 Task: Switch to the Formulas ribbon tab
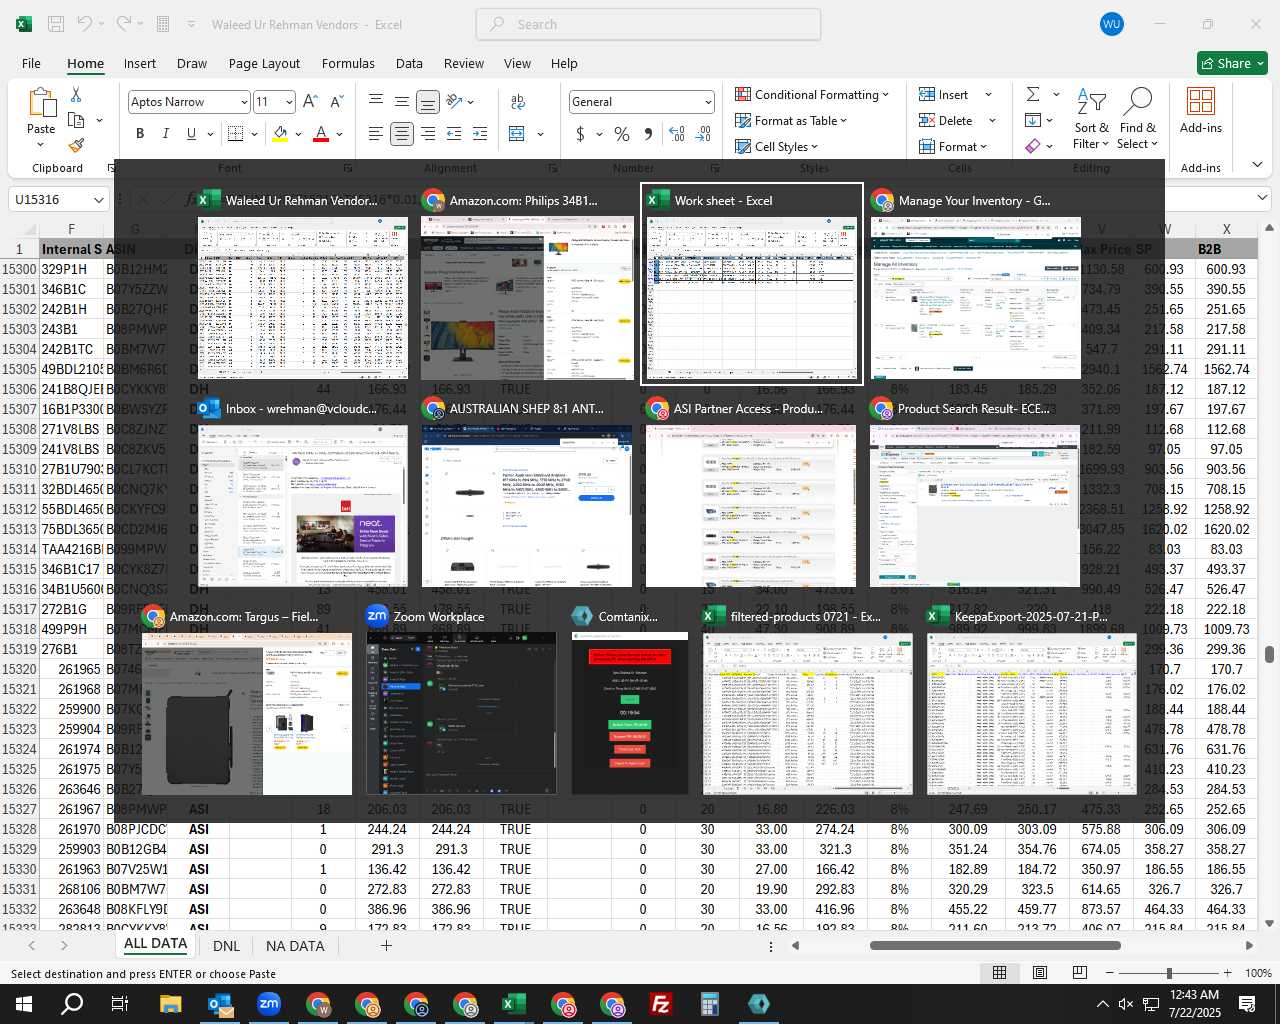(x=348, y=63)
